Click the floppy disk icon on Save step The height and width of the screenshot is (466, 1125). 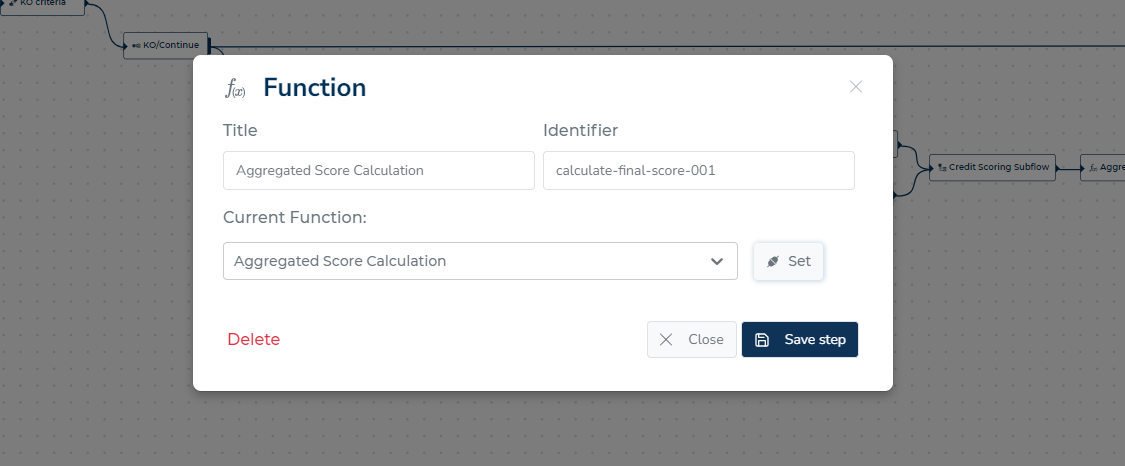pos(762,340)
